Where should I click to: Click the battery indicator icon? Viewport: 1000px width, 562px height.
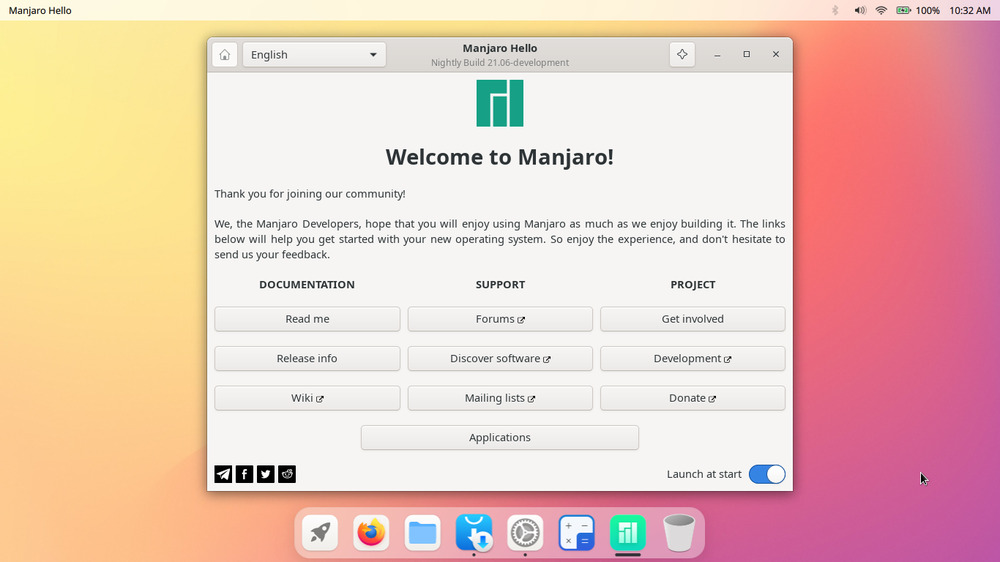(x=903, y=10)
